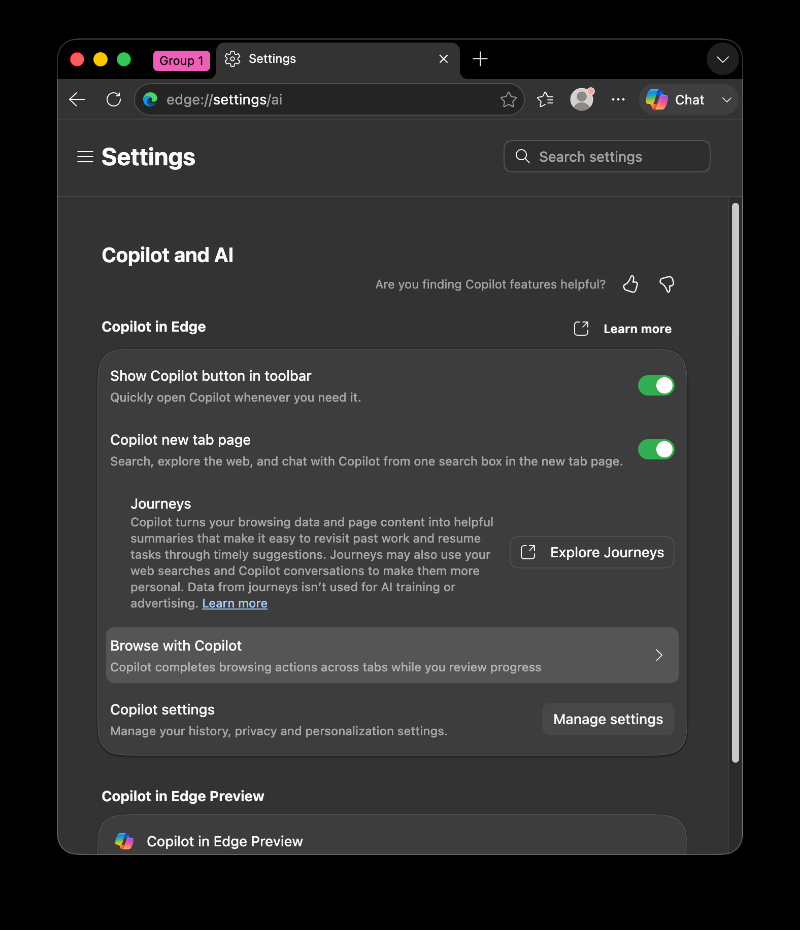Click the Explore Journeys button

point(592,552)
